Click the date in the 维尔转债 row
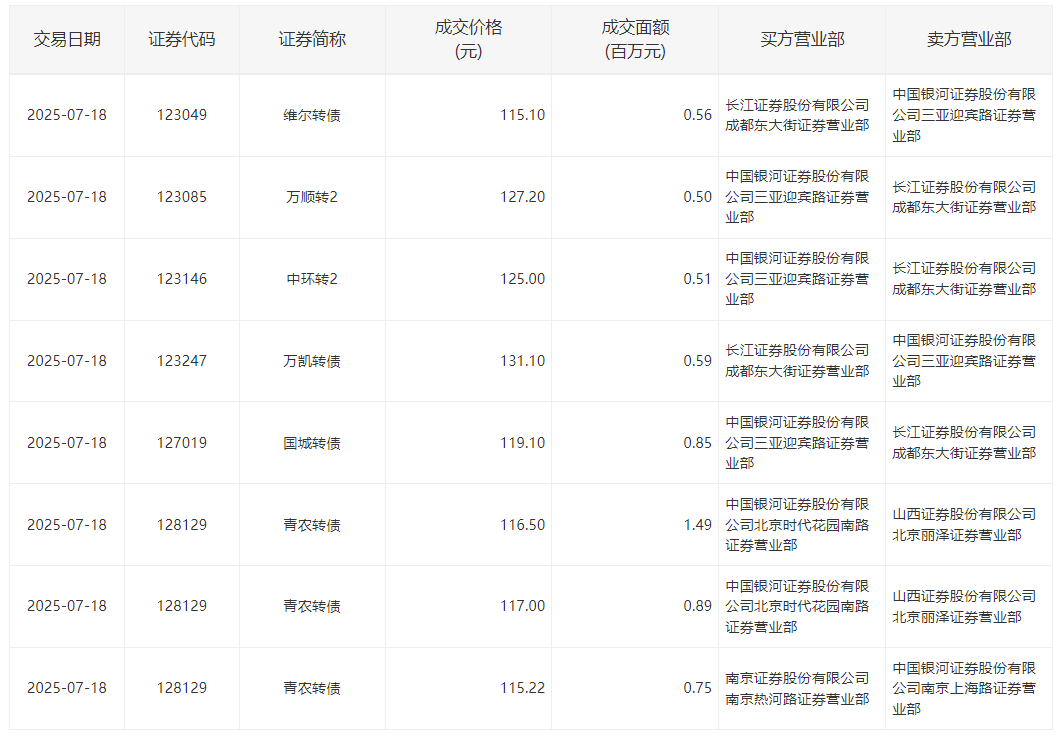The height and width of the screenshot is (741, 1060). 67,115
